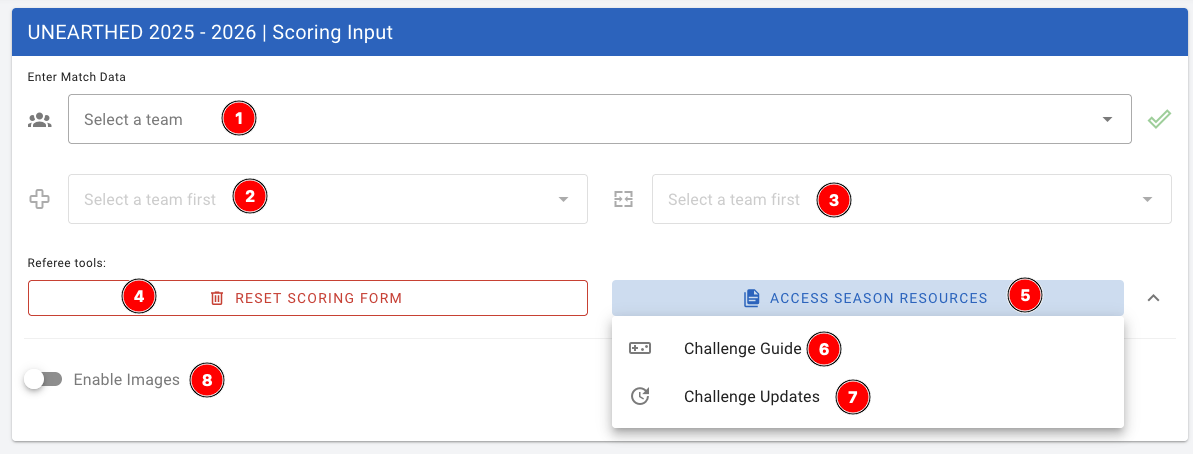Collapse referee tools with the chevron up
This screenshot has height=454, width=1193.
1153,298
